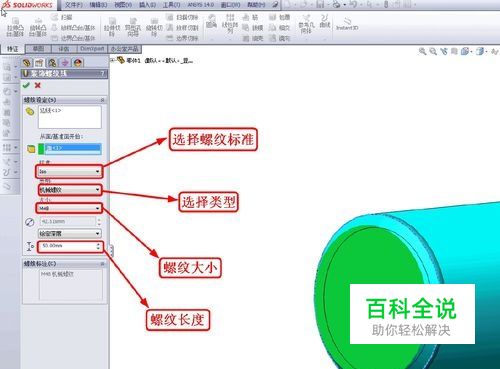Switch to the PropertyManager panel tab
The height and width of the screenshot is (369, 500).
39,63
